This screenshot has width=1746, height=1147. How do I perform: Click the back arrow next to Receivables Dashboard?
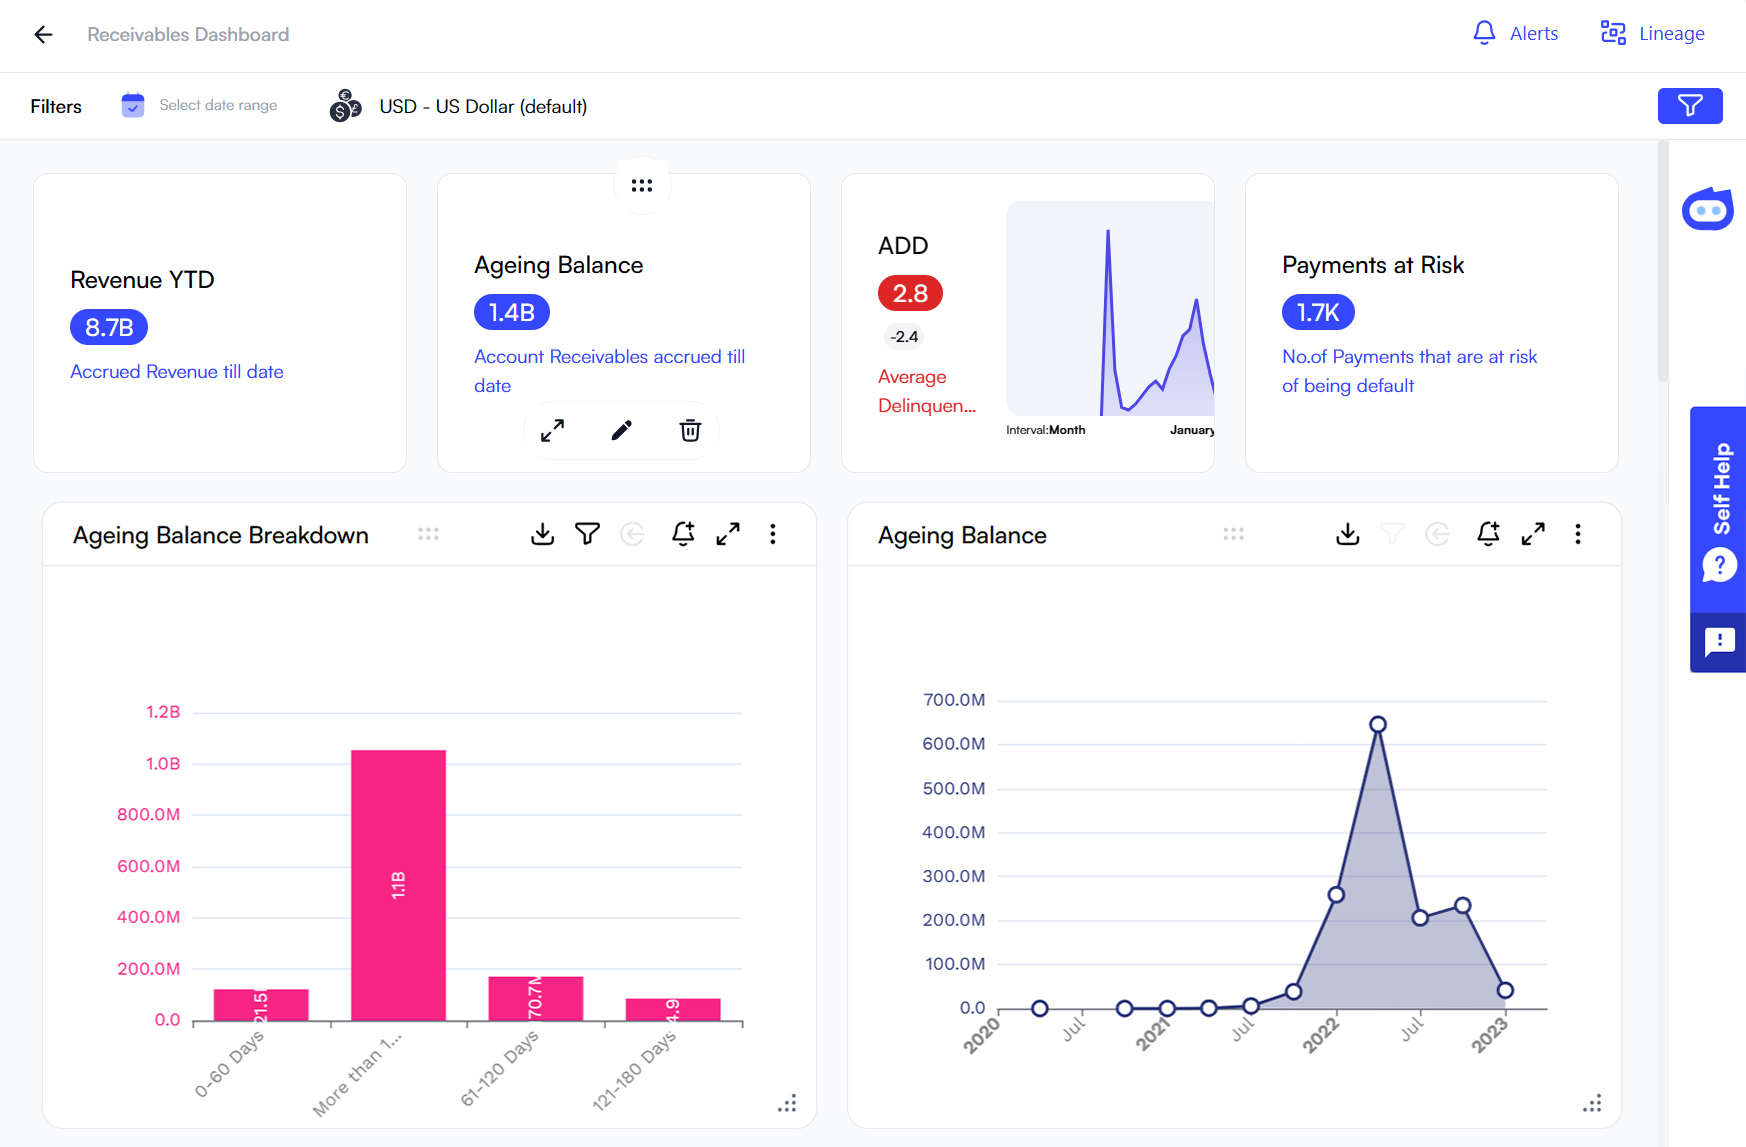click(x=42, y=34)
